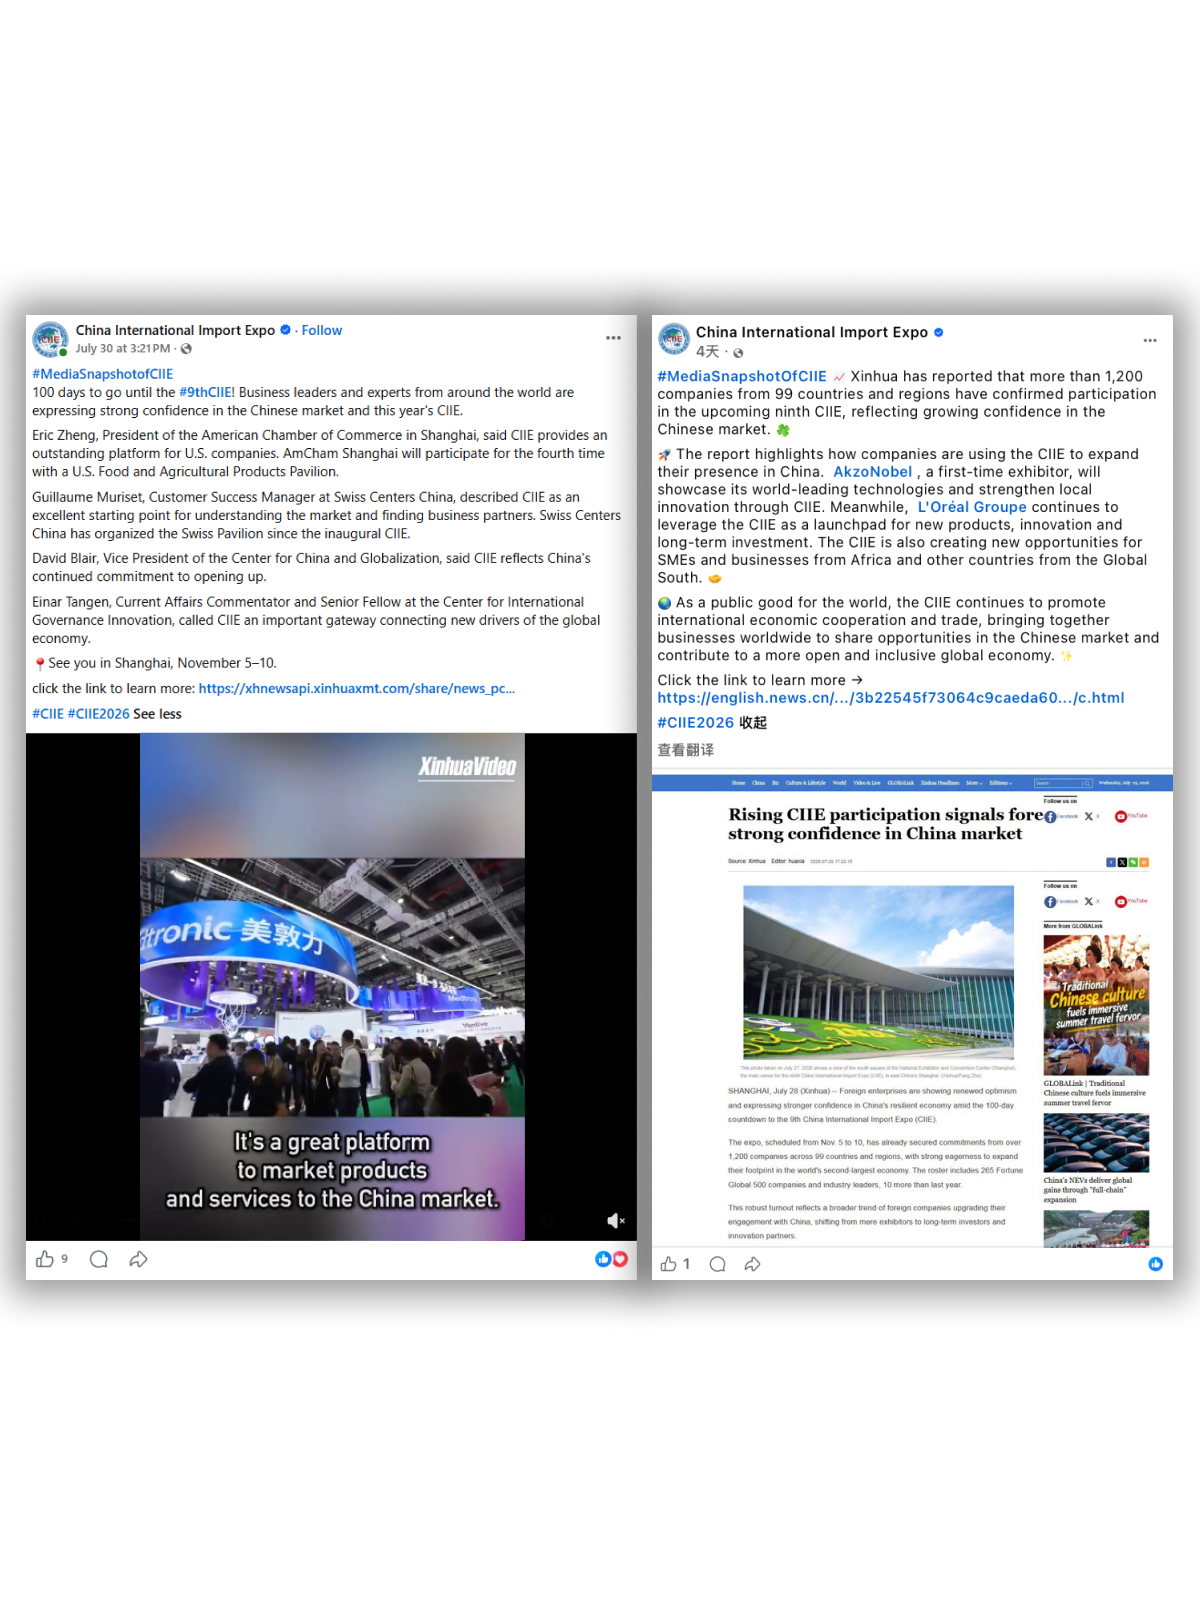Play the XinhuaVideo clip in left post
The height and width of the screenshot is (1600, 1200).
coord(332,987)
